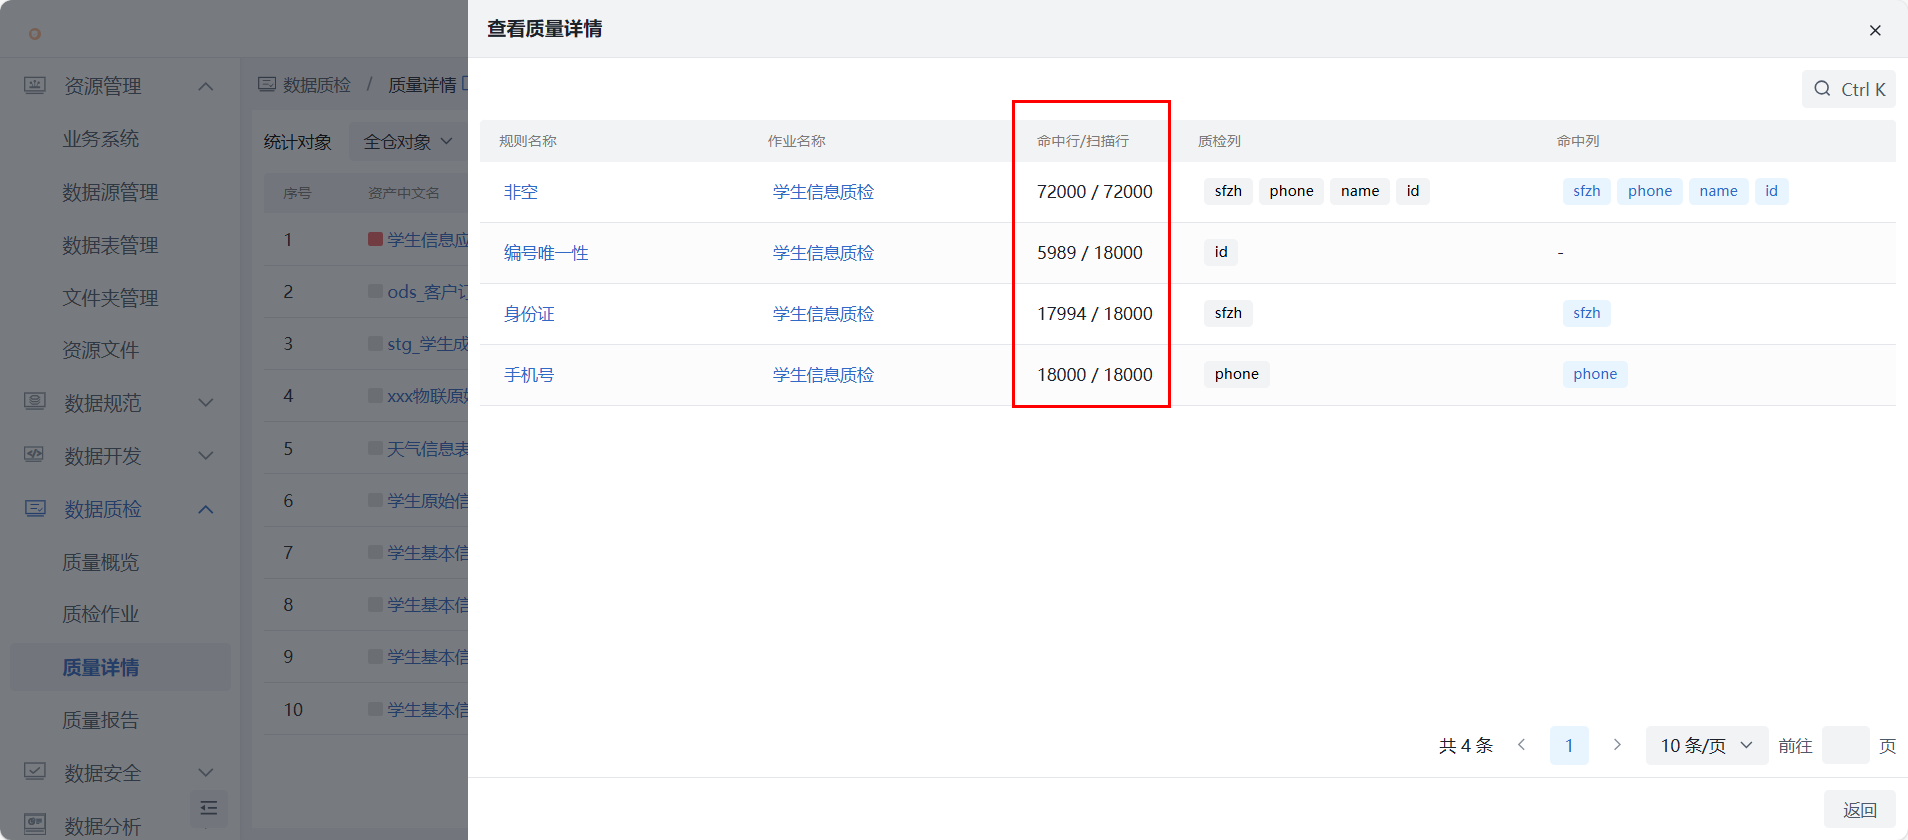Click gray sfzh tag in 非空 row

(1228, 191)
